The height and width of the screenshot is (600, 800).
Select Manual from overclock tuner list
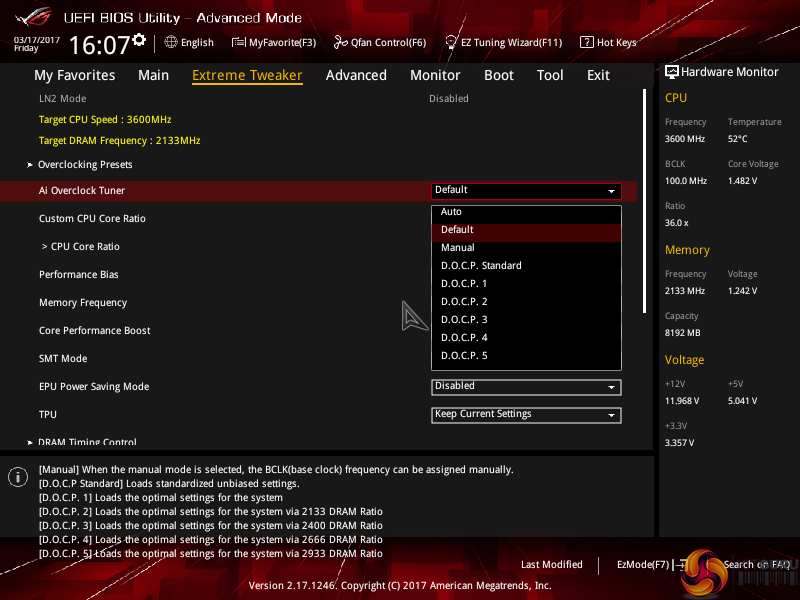pos(458,248)
